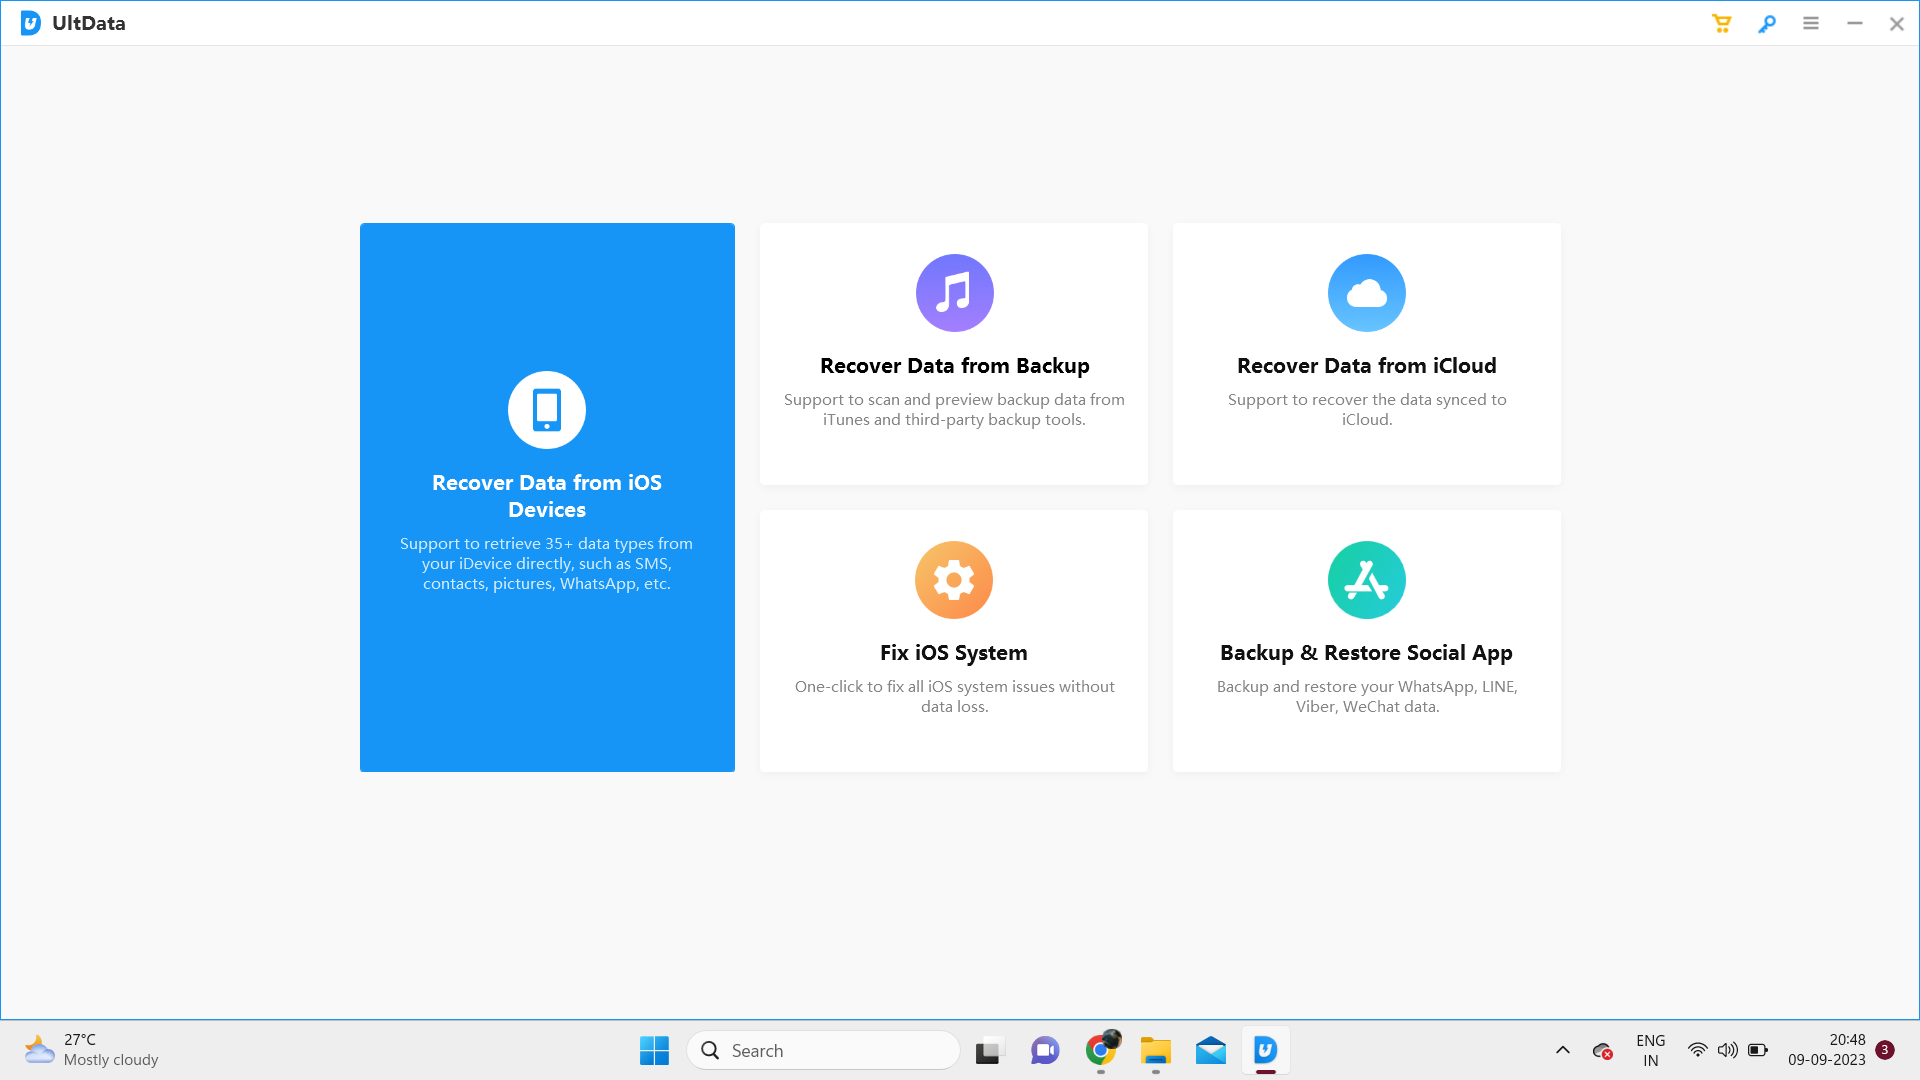The height and width of the screenshot is (1080, 1920).
Task: Open the shopping cart purchase icon
Action: click(x=1721, y=23)
